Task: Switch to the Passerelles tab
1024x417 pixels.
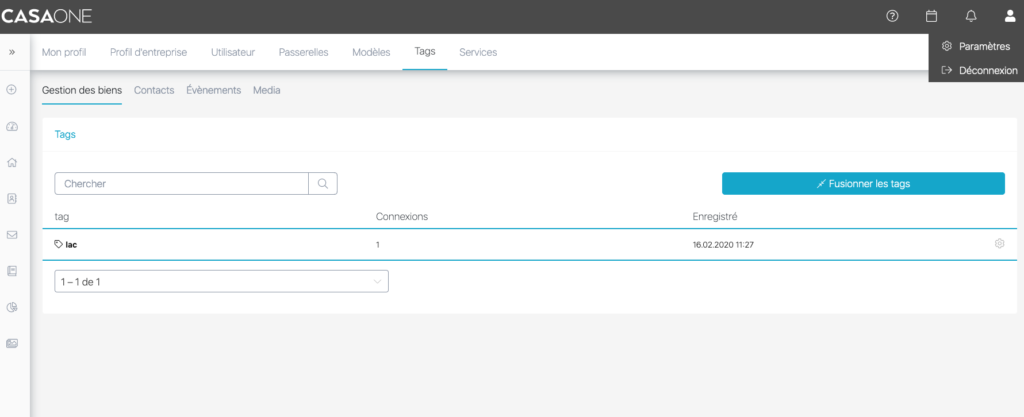Action: pos(303,52)
